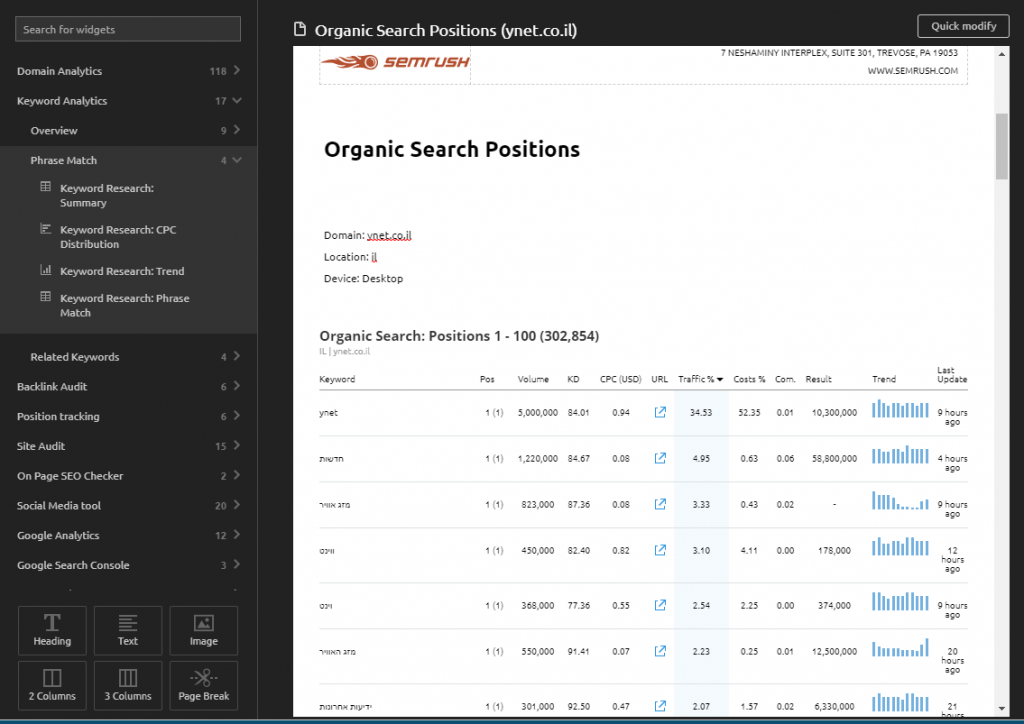Click the Keyword Research: Phrase Match table icon
Screen dimensions: 1024x724
click(46, 297)
